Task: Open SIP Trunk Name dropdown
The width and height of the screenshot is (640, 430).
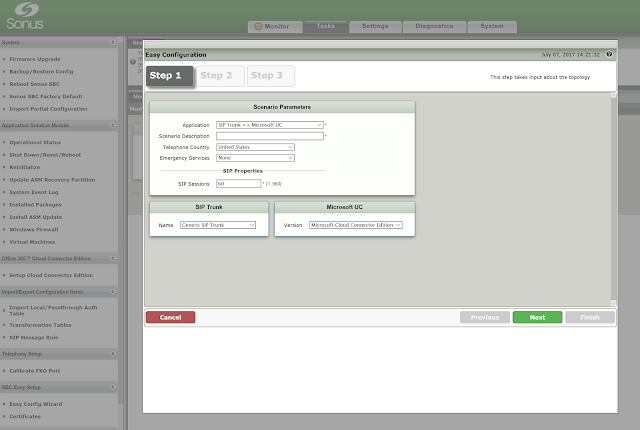Action: coord(218,225)
